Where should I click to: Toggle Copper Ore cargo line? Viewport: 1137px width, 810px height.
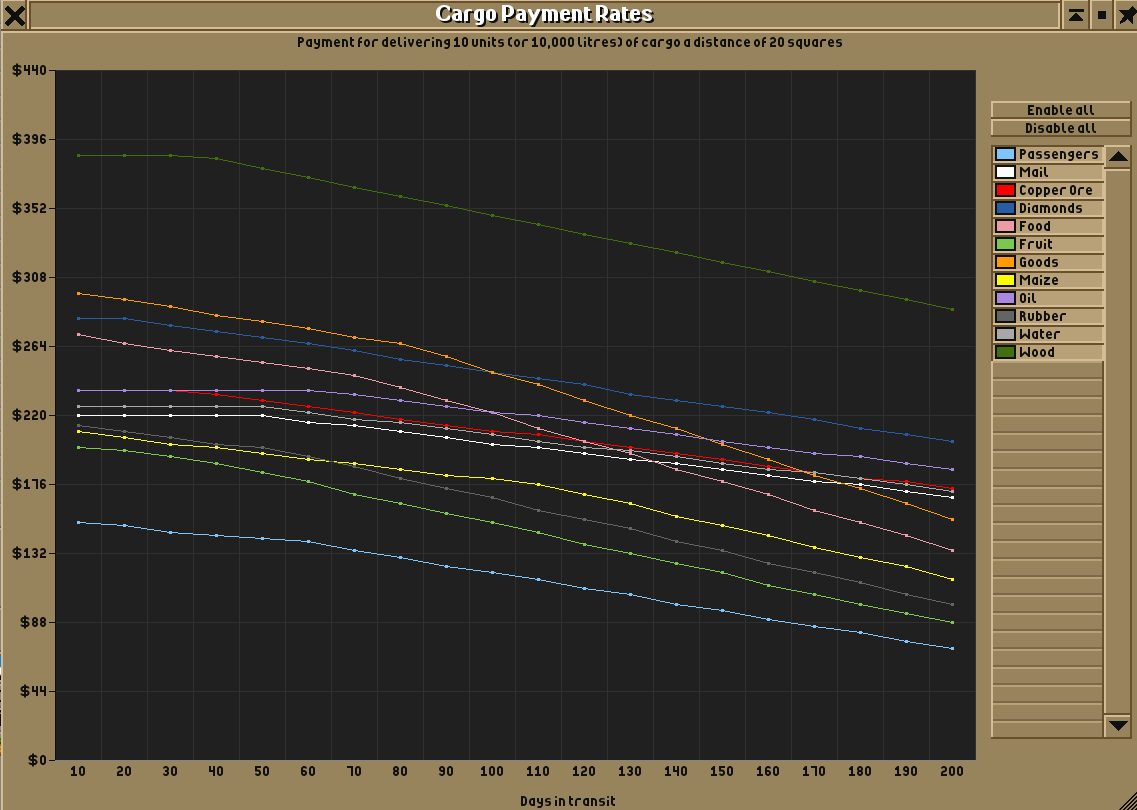pyautogui.click(x=1048, y=191)
